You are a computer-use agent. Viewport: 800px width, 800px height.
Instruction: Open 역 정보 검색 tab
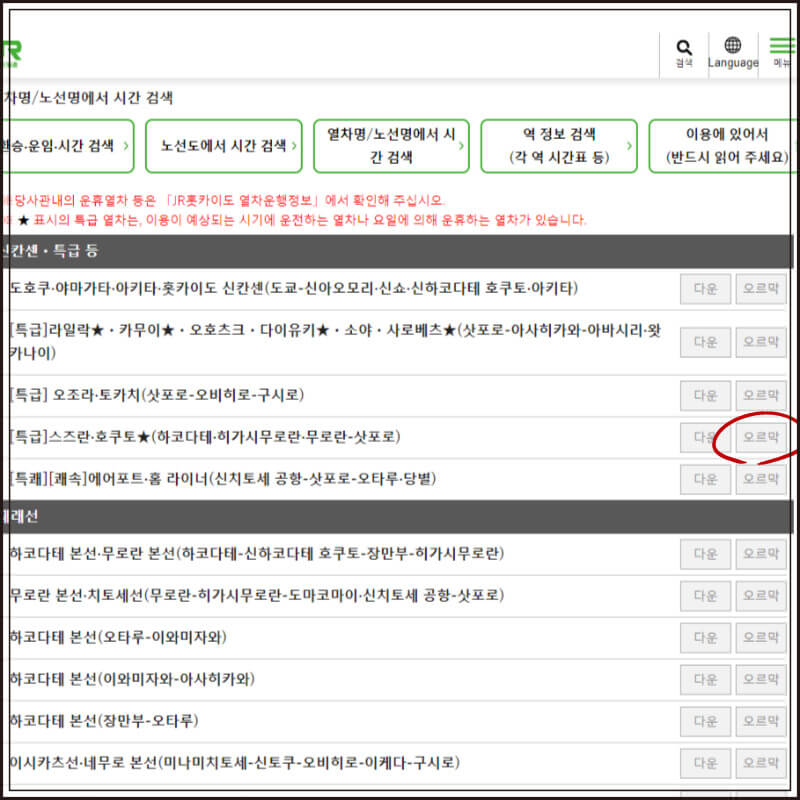559,146
